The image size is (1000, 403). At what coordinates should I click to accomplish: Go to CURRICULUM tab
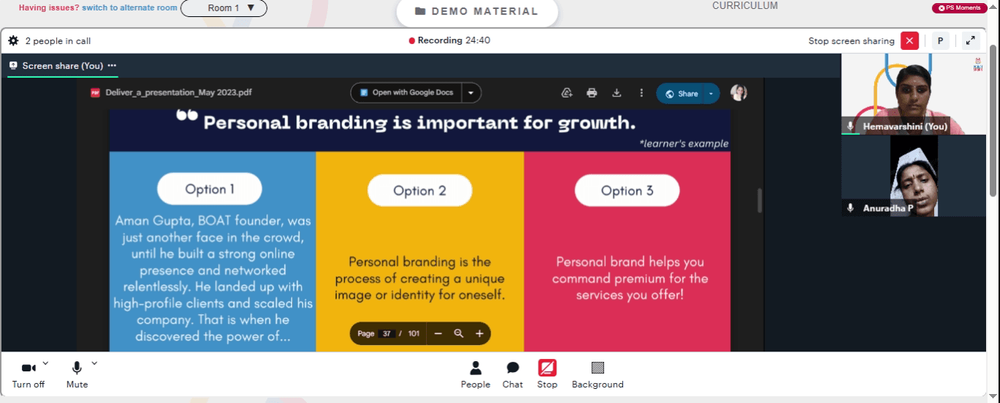pyautogui.click(x=745, y=6)
